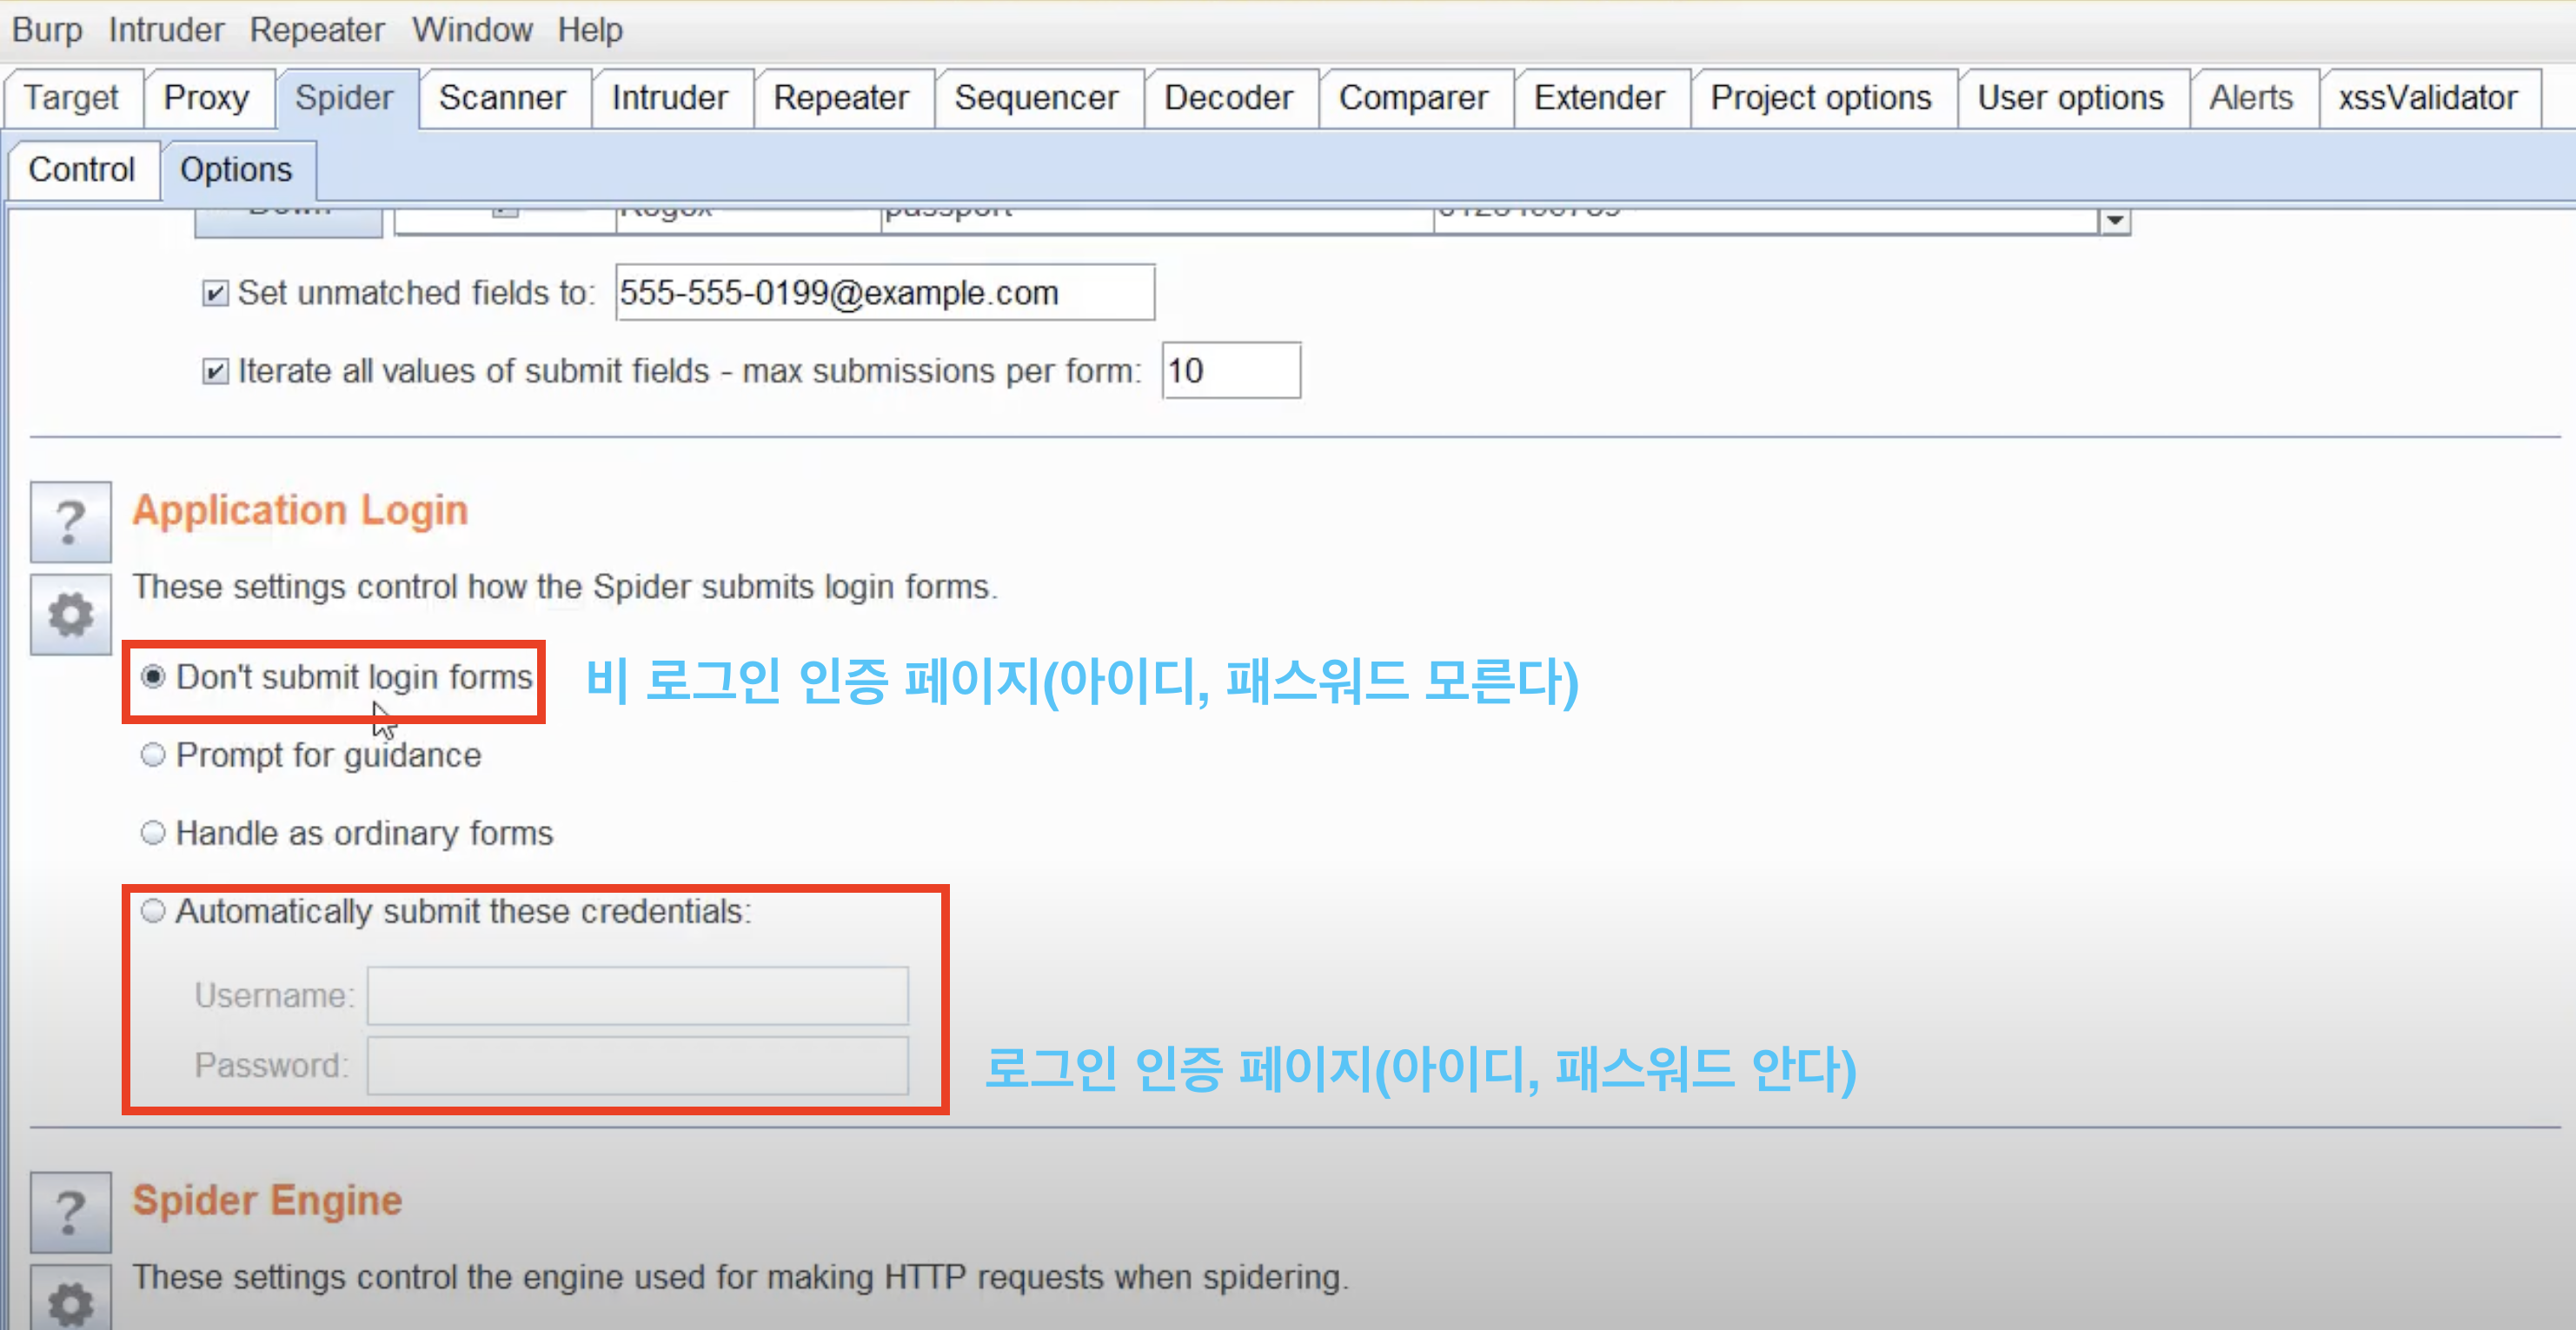Image resolution: width=2576 pixels, height=1330 pixels.
Task: Click the Username credentials field
Action: pyautogui.click(x=637, y=995)
